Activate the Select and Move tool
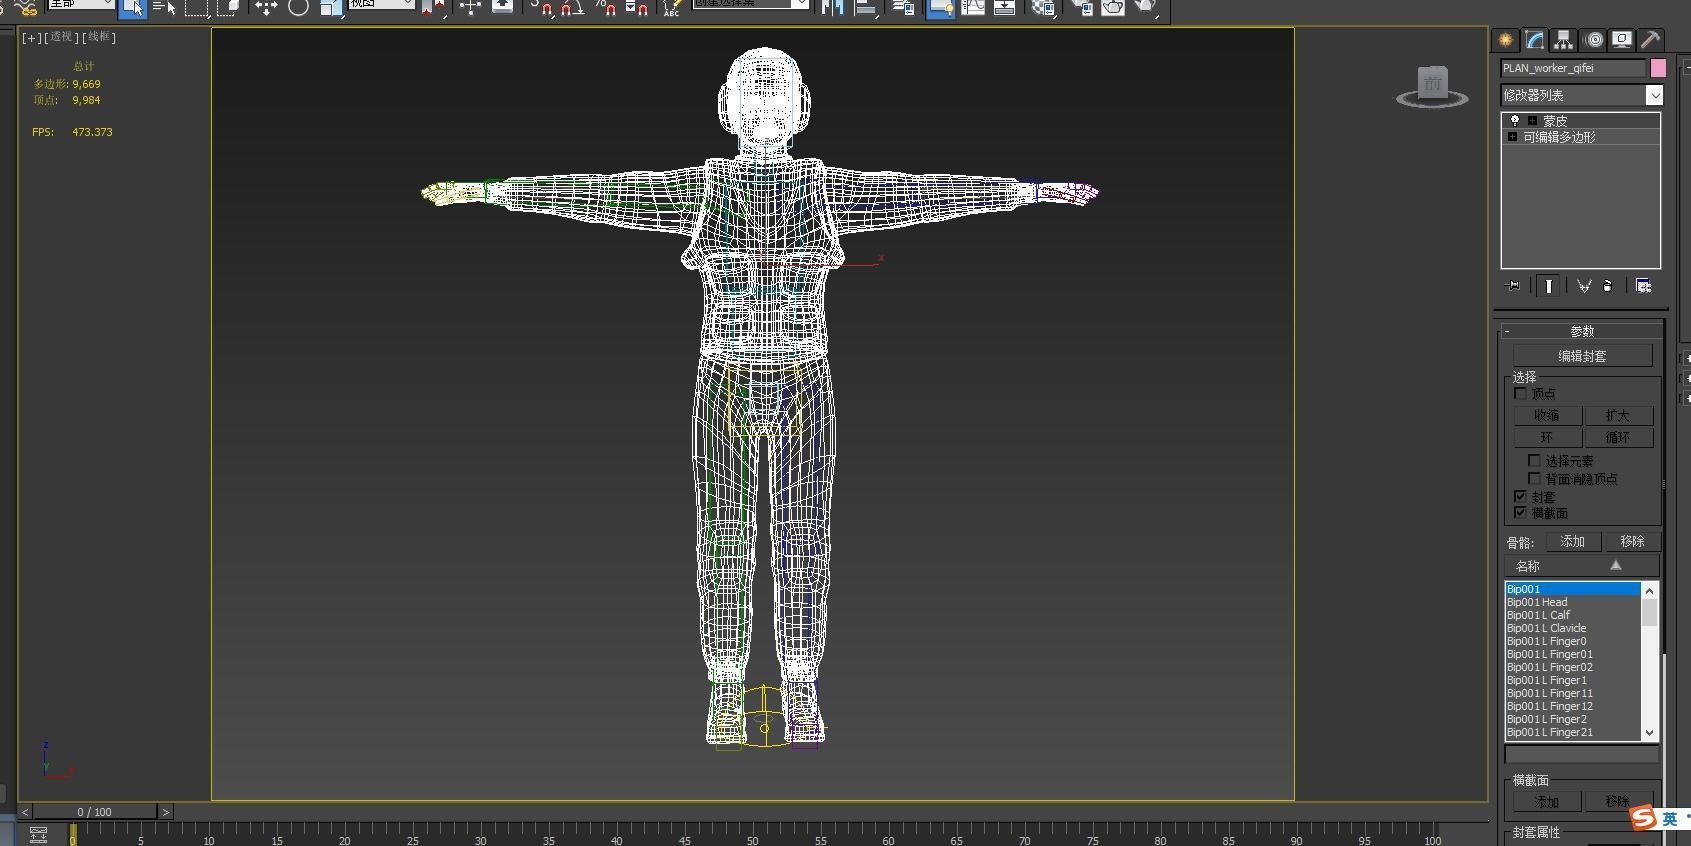Image resolution: width=1691 pixels, height=846 pixels. pyautogui.click(x=266, y=8)
